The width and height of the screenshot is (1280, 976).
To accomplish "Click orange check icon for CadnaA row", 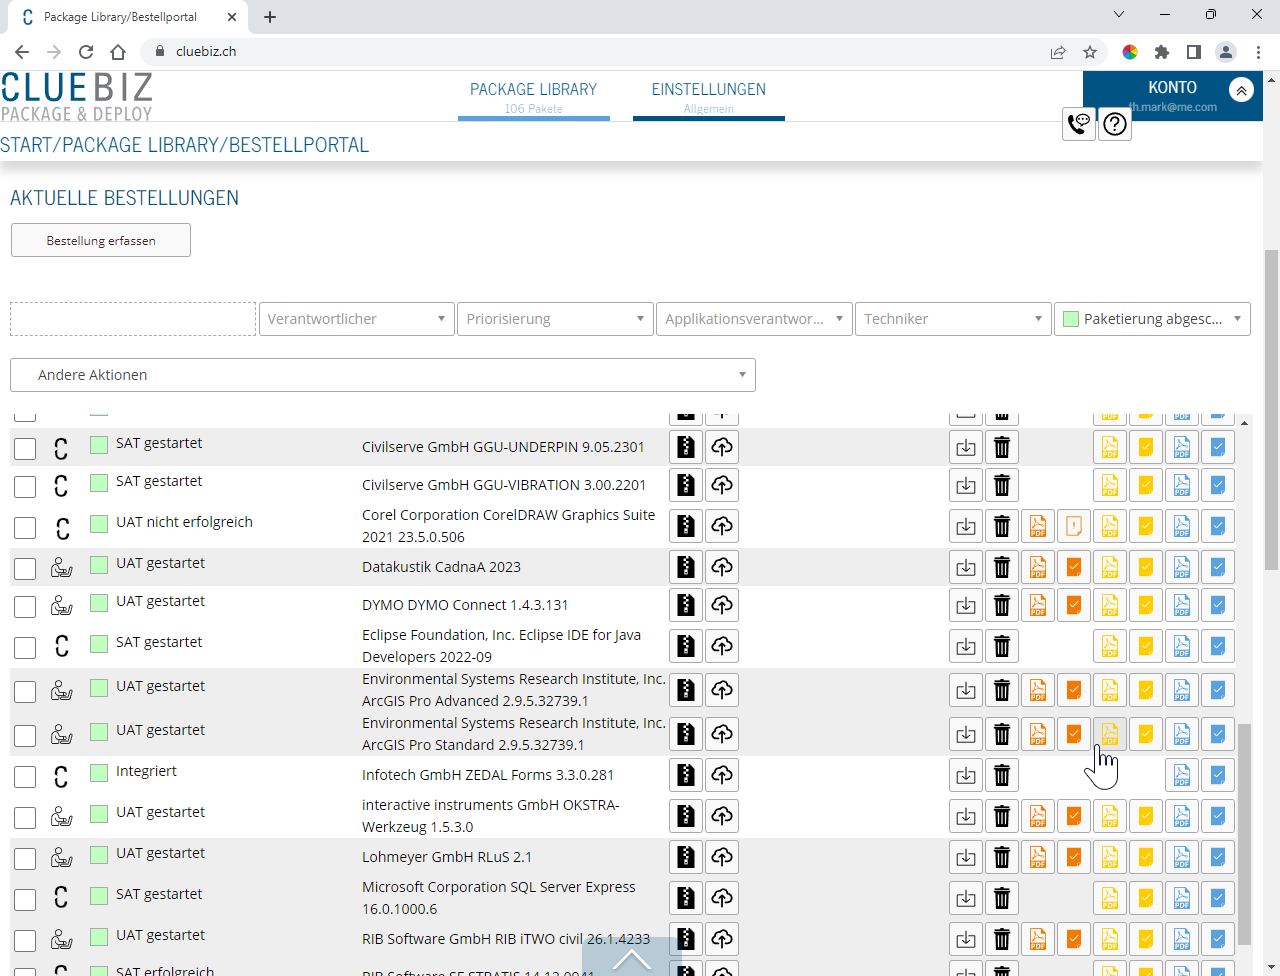I will point(1074,567).
